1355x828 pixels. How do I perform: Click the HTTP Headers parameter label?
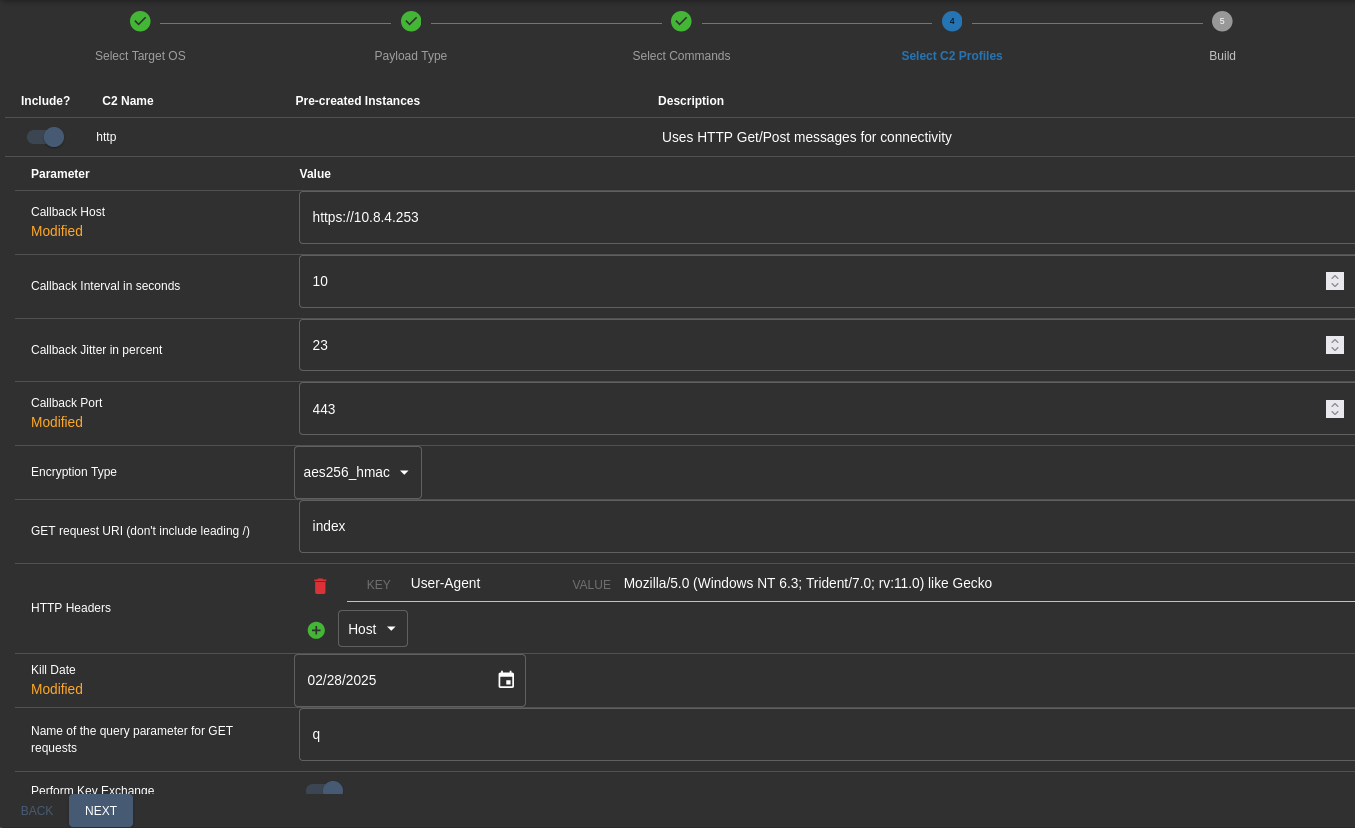71,608
